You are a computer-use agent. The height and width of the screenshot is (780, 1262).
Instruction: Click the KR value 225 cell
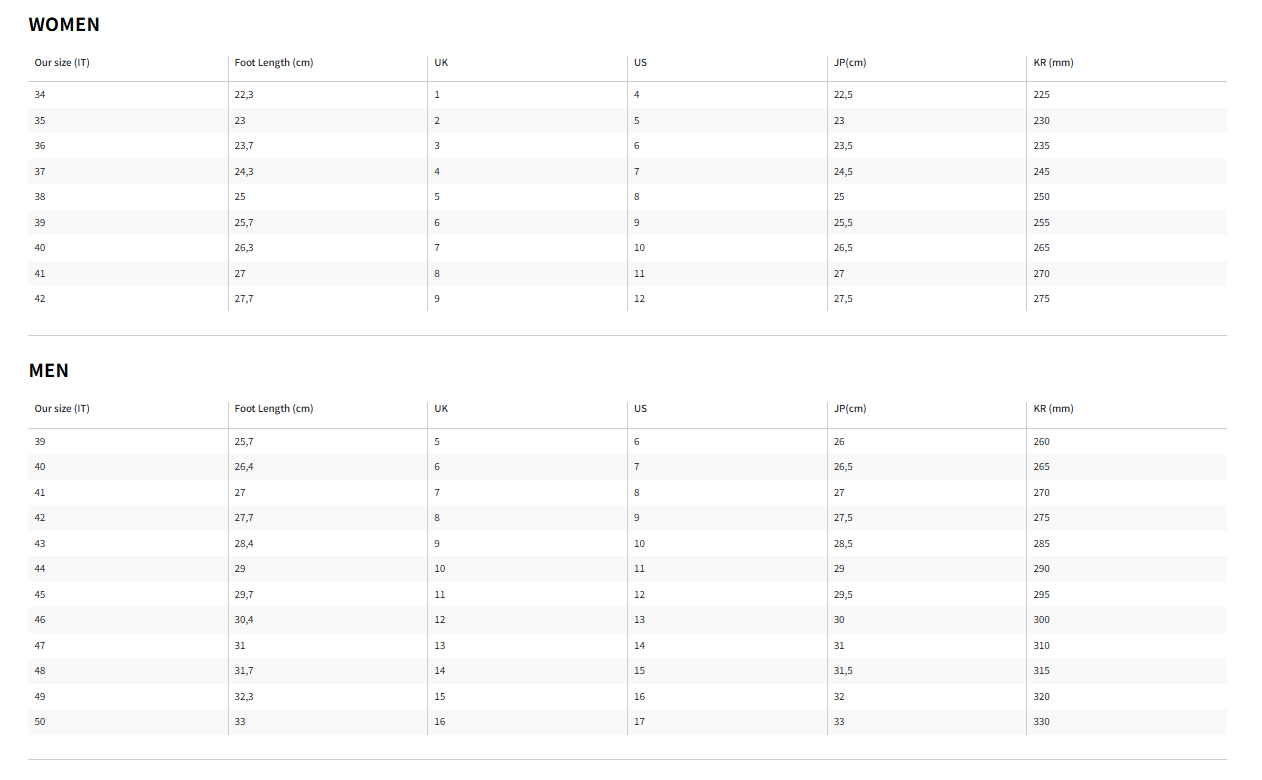tap(1041, 95)
